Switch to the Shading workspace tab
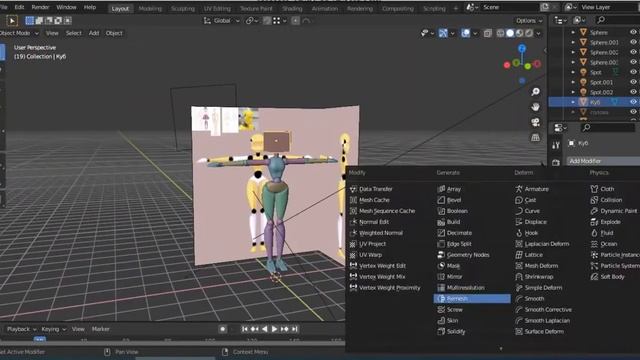This screenshot has width=640, height=360. 292,9
